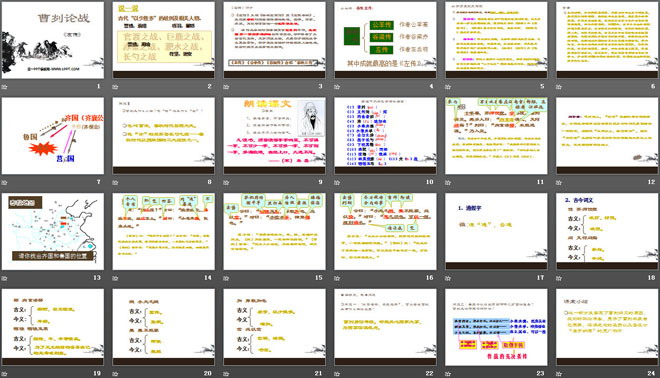660x378 pixels.
Task: Click animation star icon under slide 6
Action: click(559, 87)
